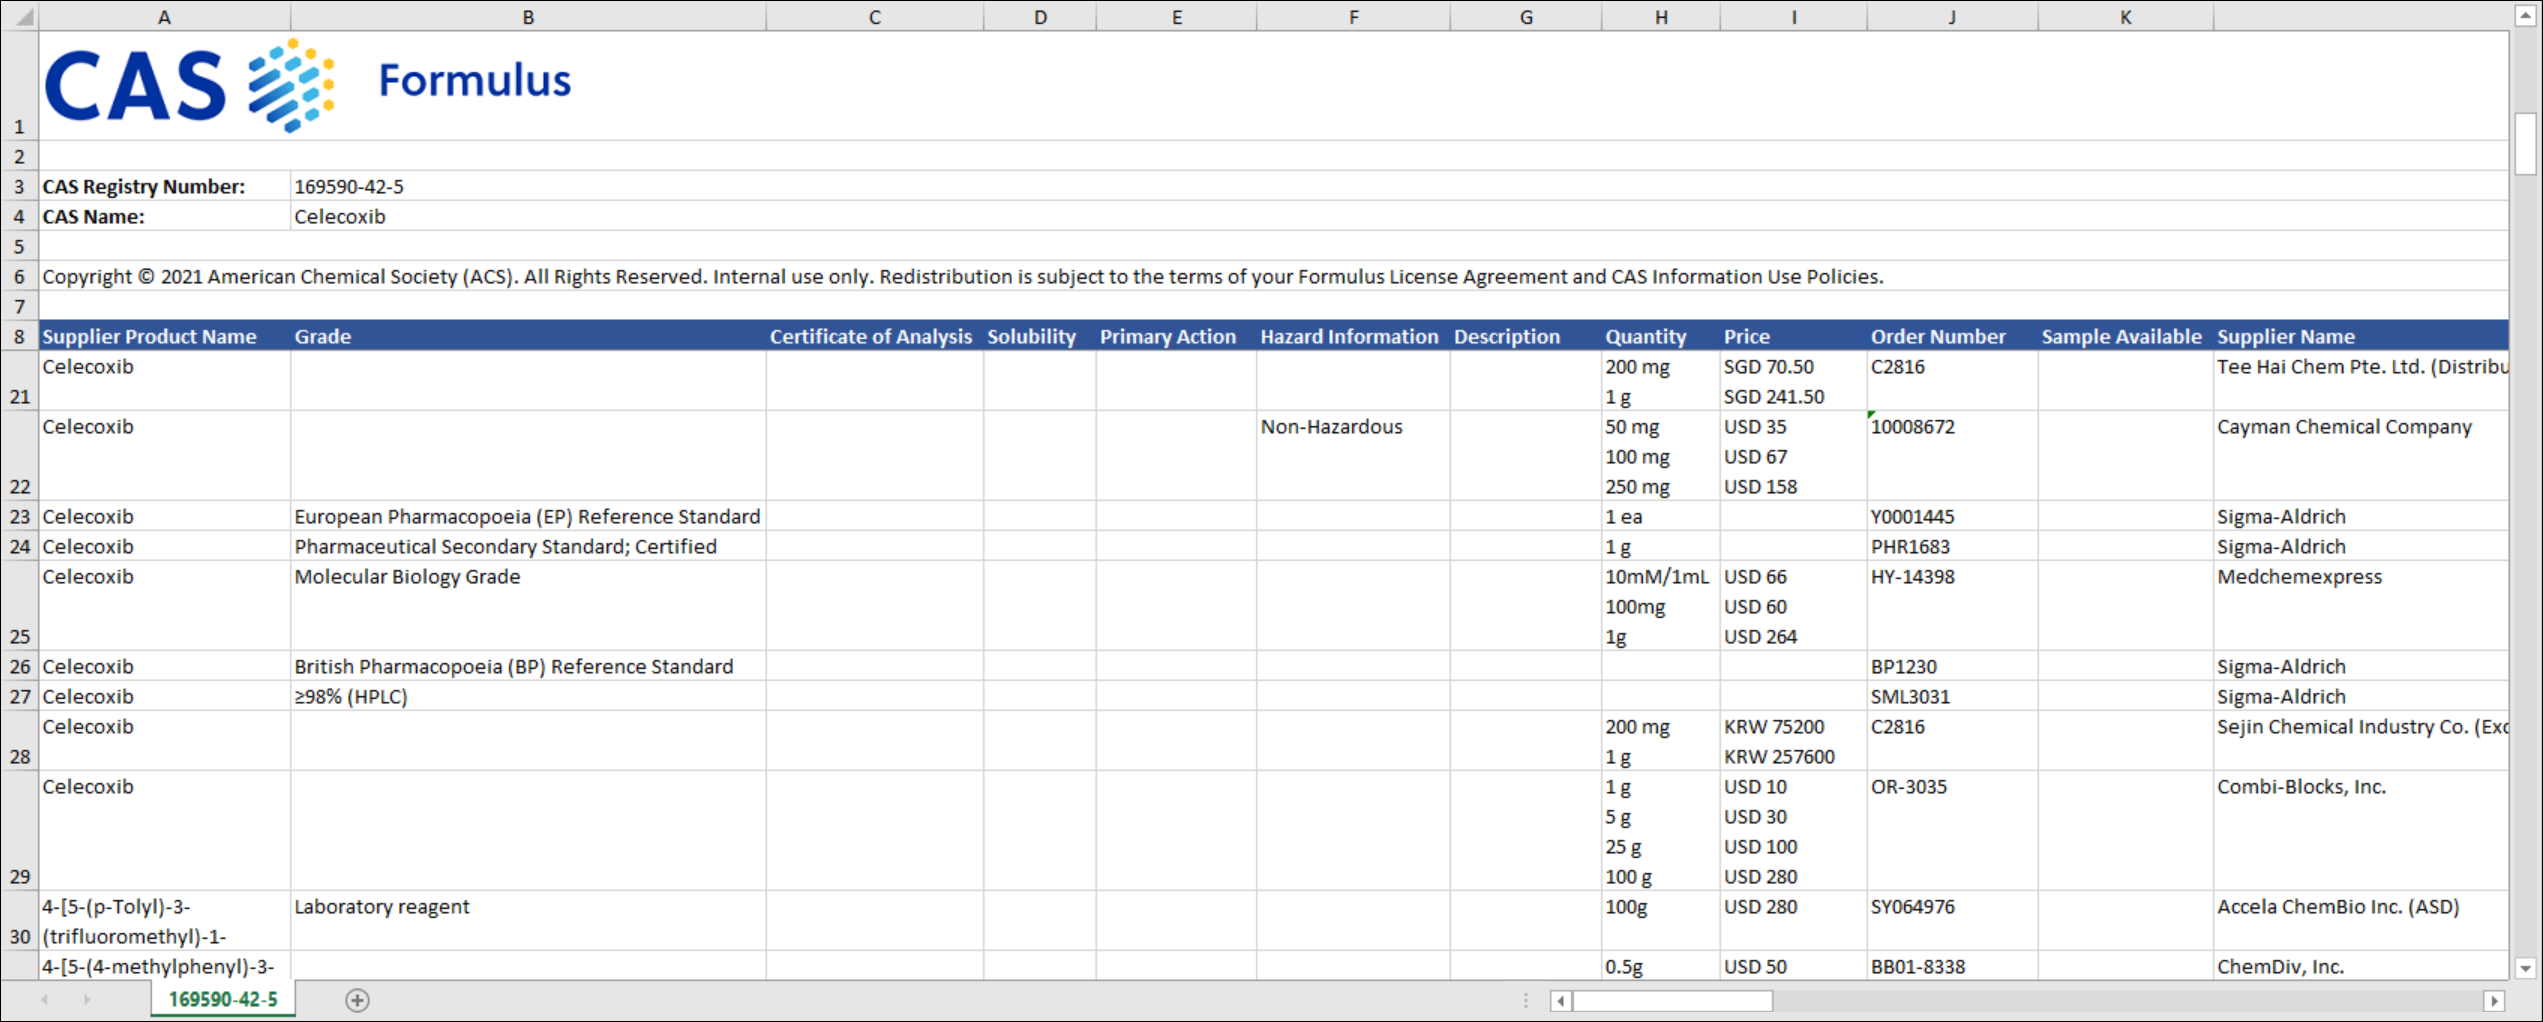Select British Pharmacopoeia (BP) Reference Standard cell
2543x1022 pixels.
pyautogui.click(x=528, y=666)
